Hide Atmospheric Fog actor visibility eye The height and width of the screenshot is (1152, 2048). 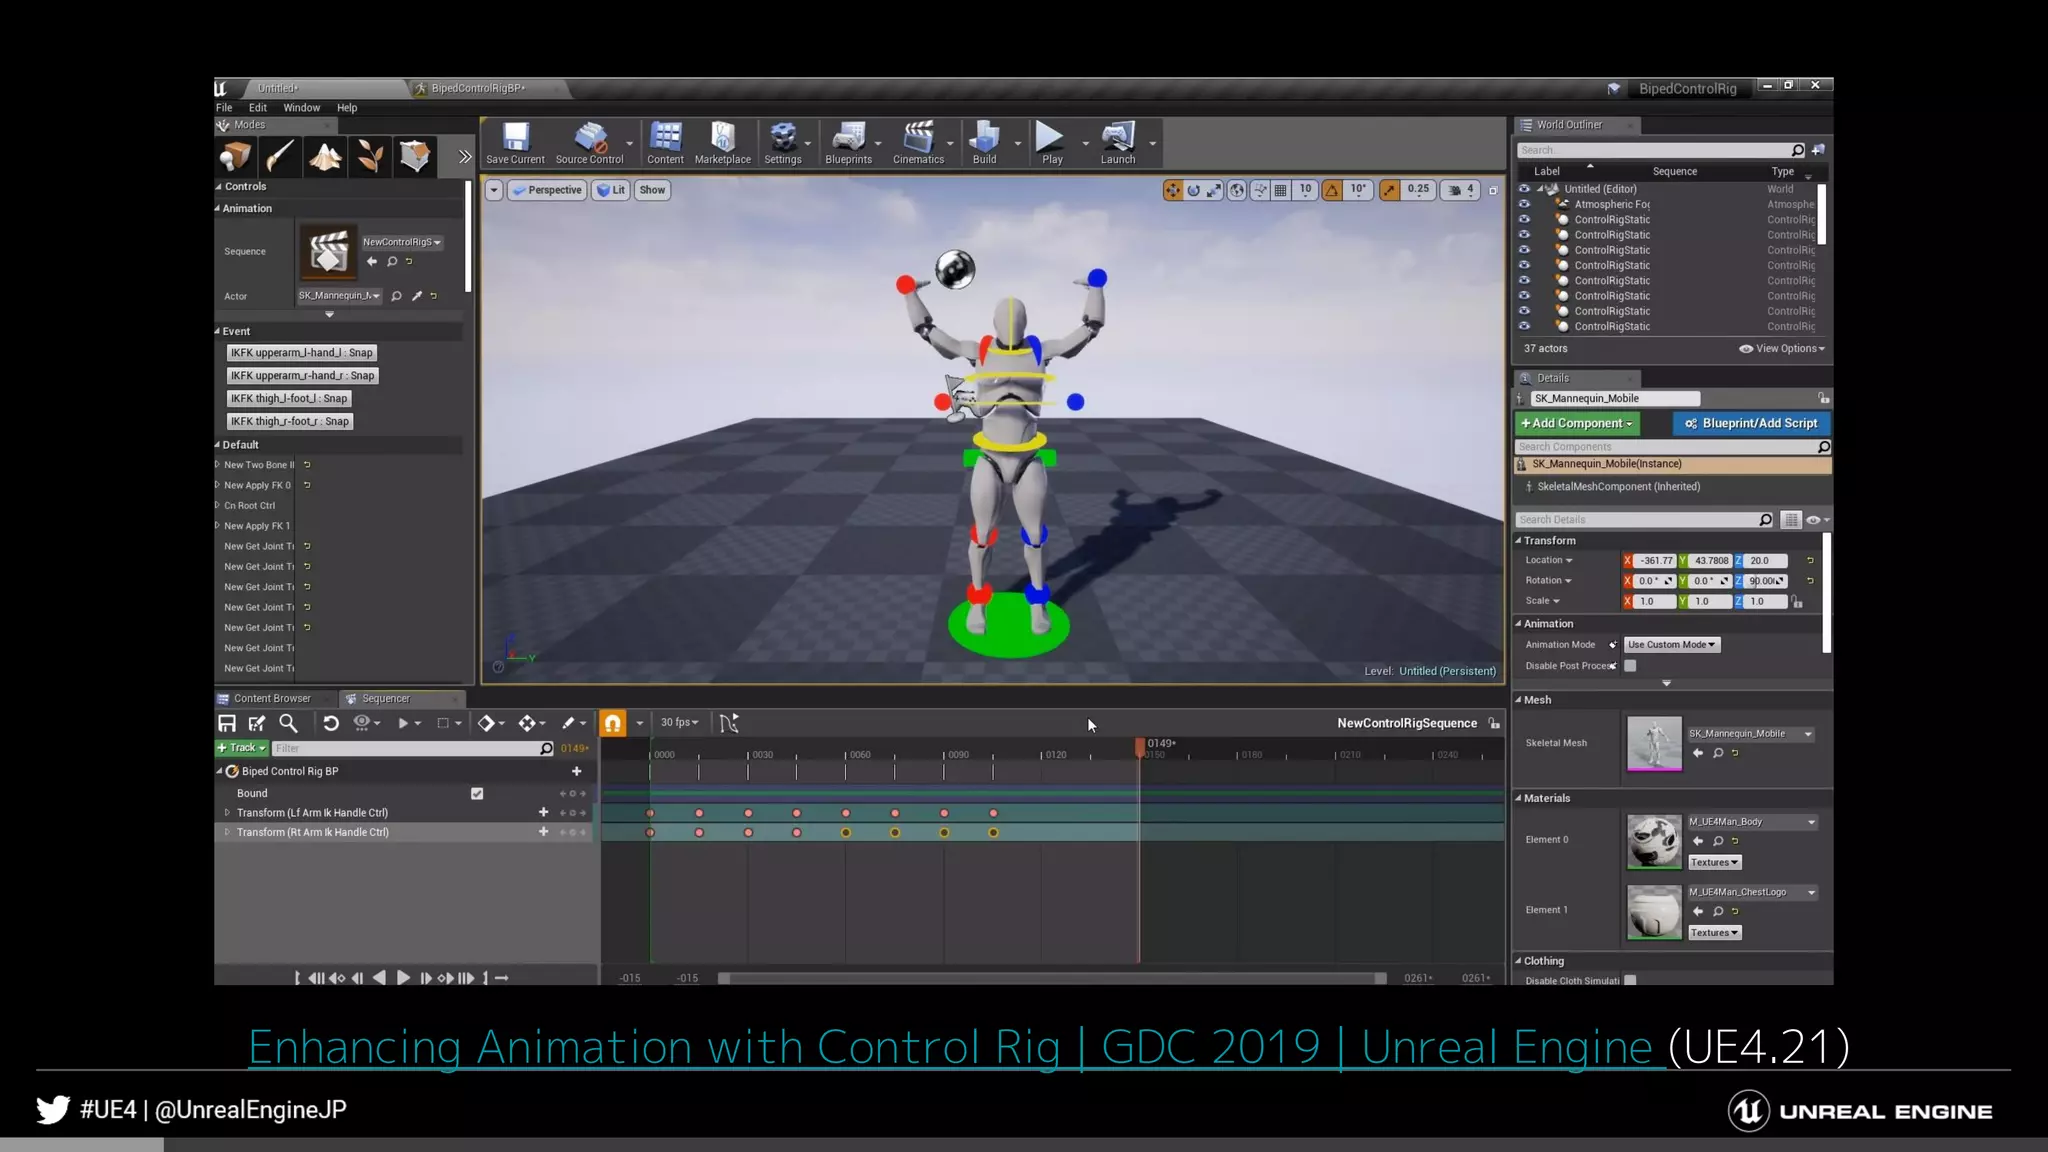(1524, 204)
